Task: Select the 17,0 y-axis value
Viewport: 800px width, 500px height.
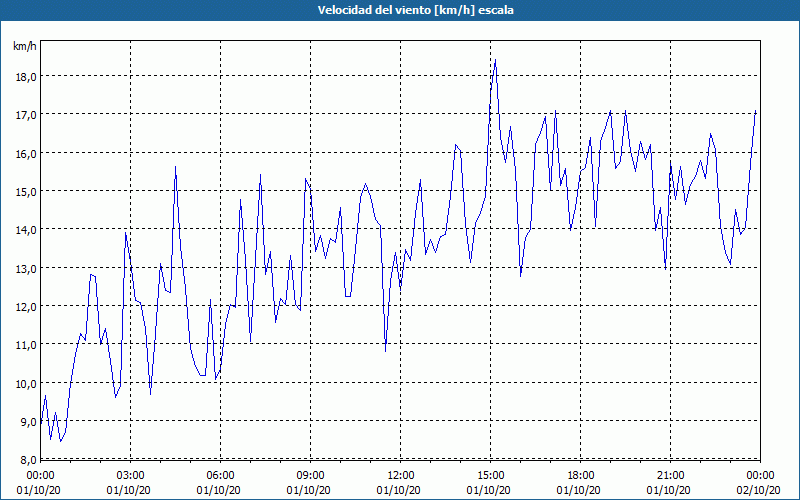Action: coord(27,115)
